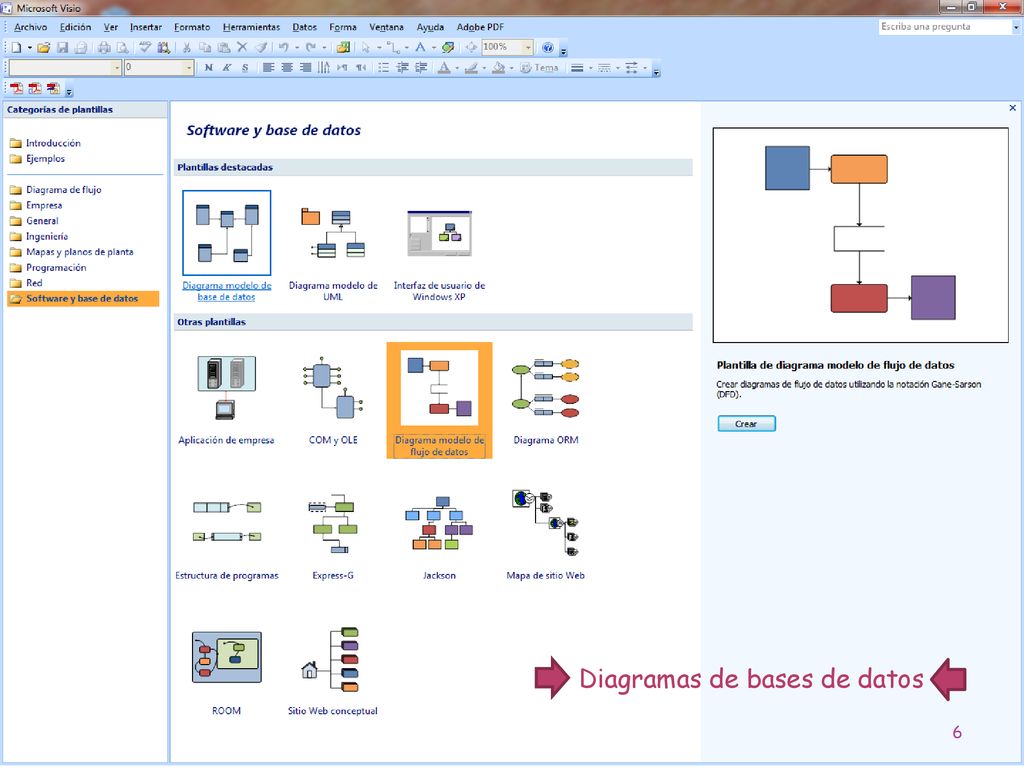Run the spelling check icon
The image size is (1024, 768).
145,47
